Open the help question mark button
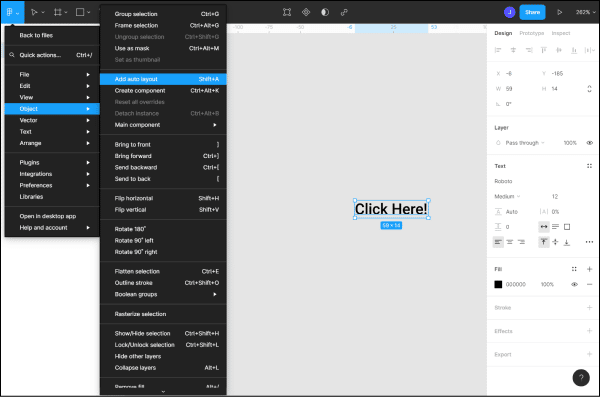This screenshot has height=397, width=600. pyautogui.click(x=581, y=378)
